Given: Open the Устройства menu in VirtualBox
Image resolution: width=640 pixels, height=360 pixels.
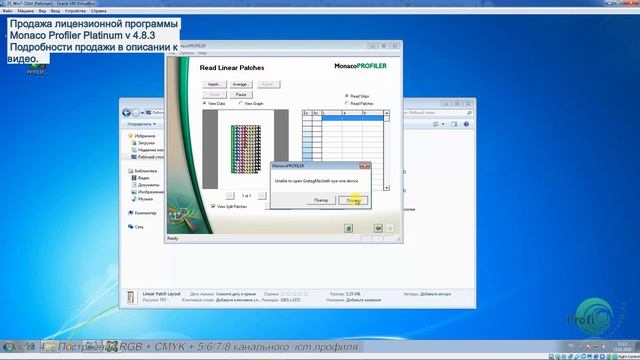Looking at the screenshot, I should pyautogui.click(x=75, y=11).
